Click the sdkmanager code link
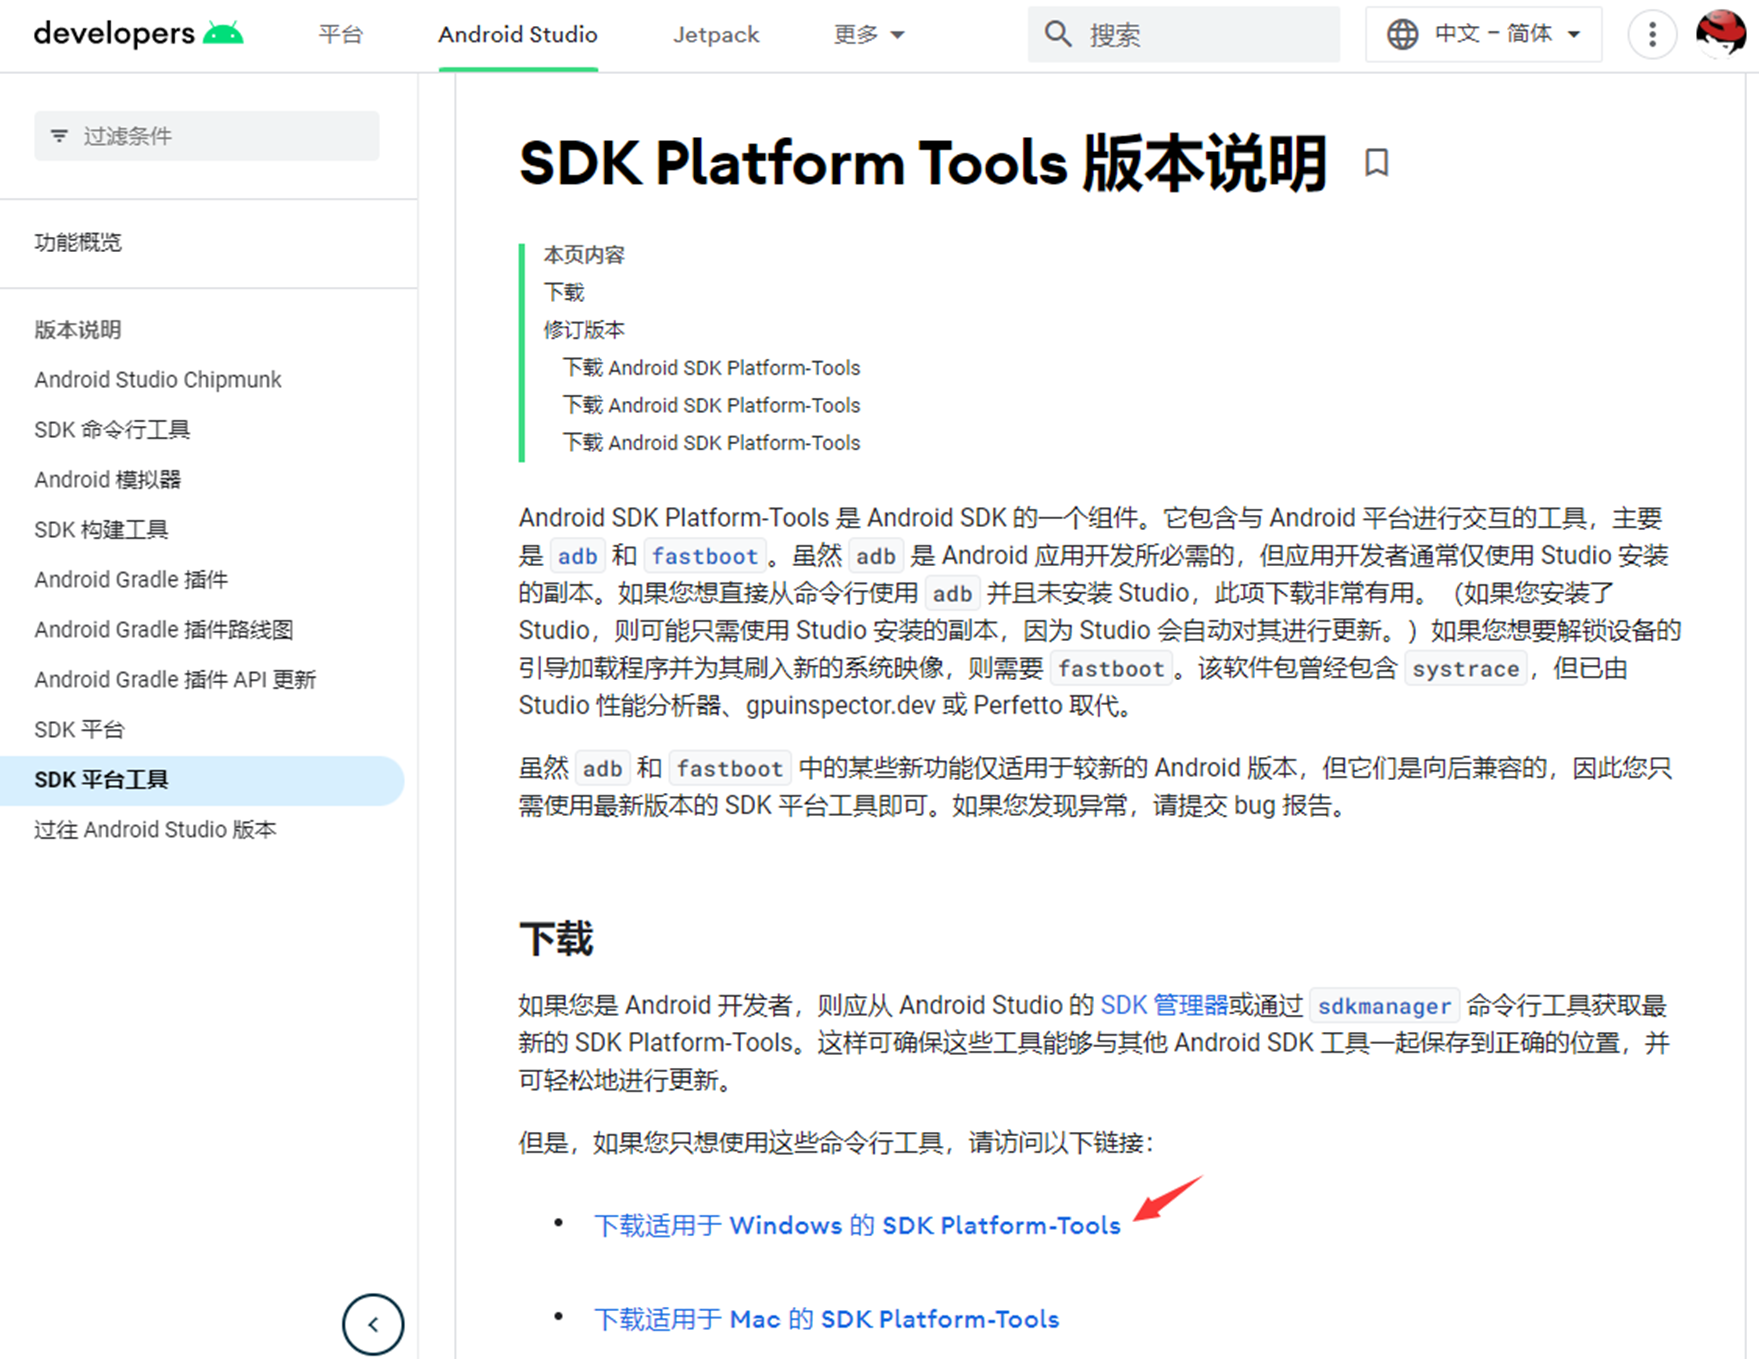The image size is (1759, 1359). click(1385, 1006)
